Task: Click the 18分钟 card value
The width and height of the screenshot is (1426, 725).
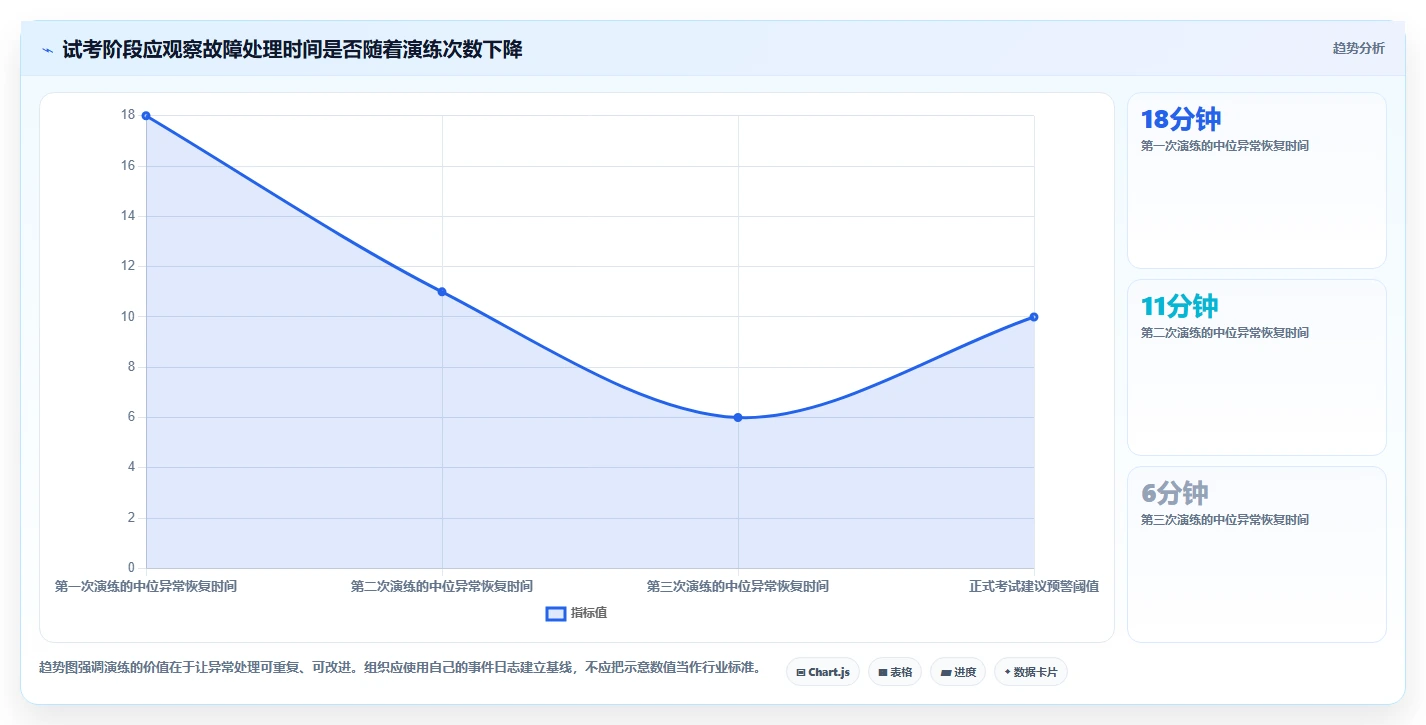Action: (x=1181, y=119)
